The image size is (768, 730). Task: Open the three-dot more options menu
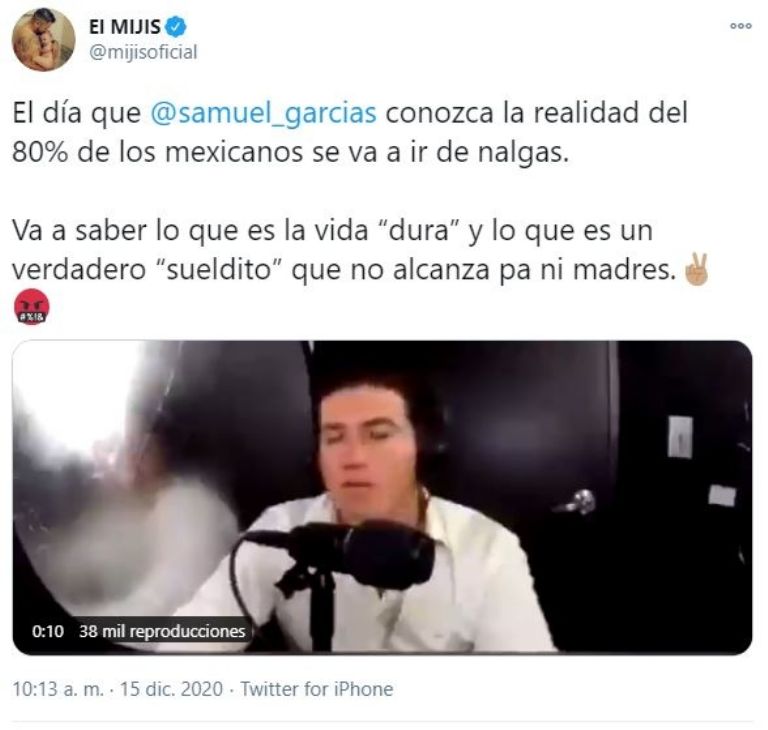(740, 26)
